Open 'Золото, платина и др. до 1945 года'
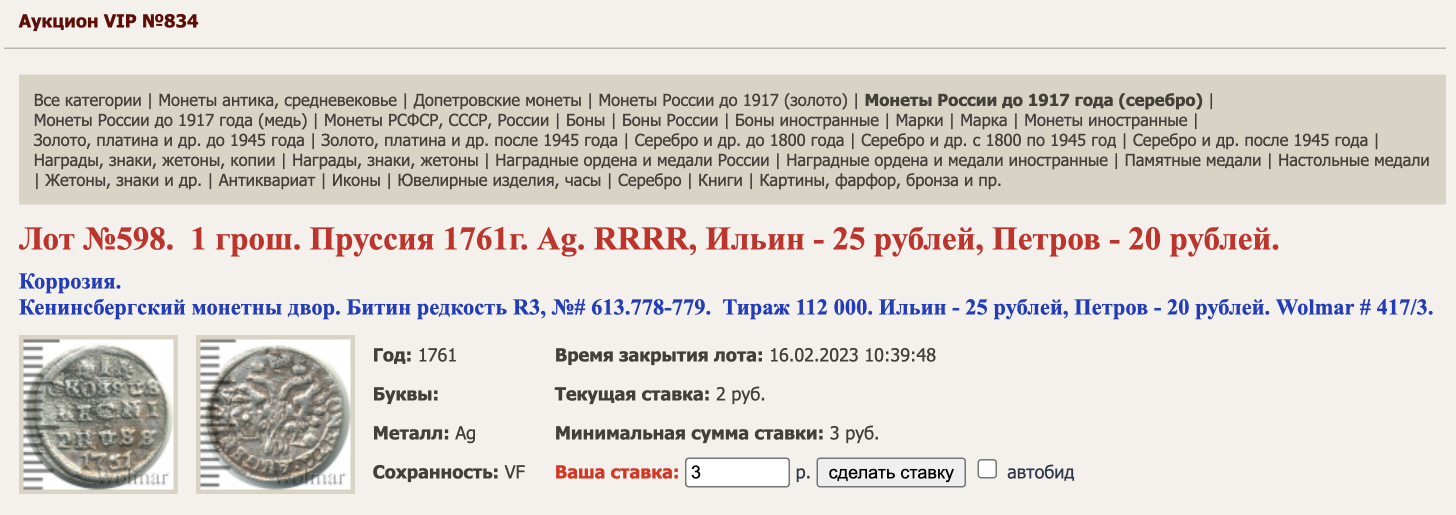The width and height of the screenshot is (1456, 515). point(169,140)
